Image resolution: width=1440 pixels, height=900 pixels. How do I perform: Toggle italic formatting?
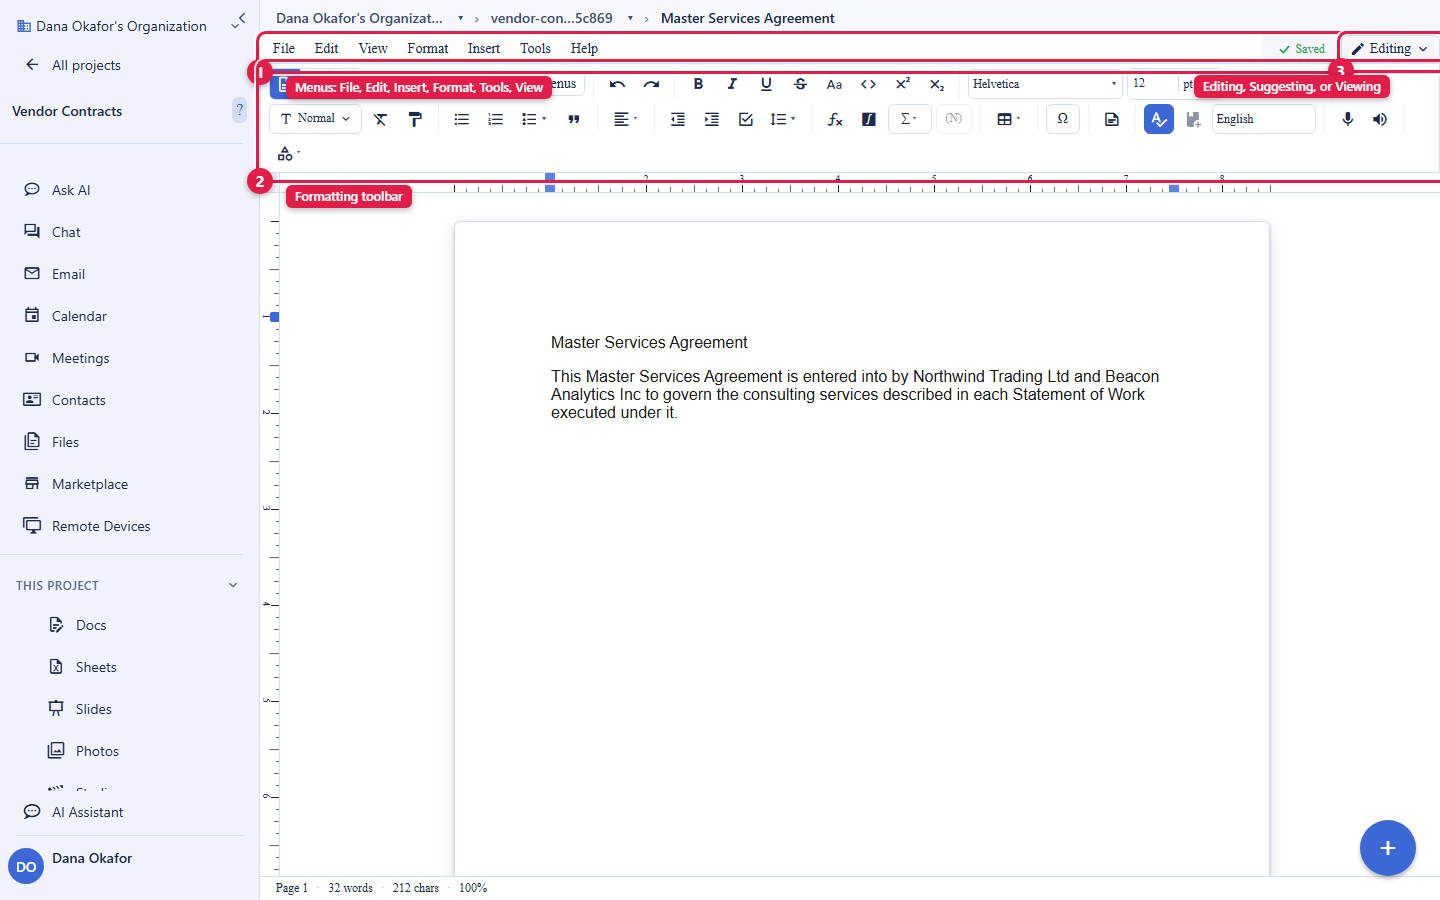click(x=732, y=85)
